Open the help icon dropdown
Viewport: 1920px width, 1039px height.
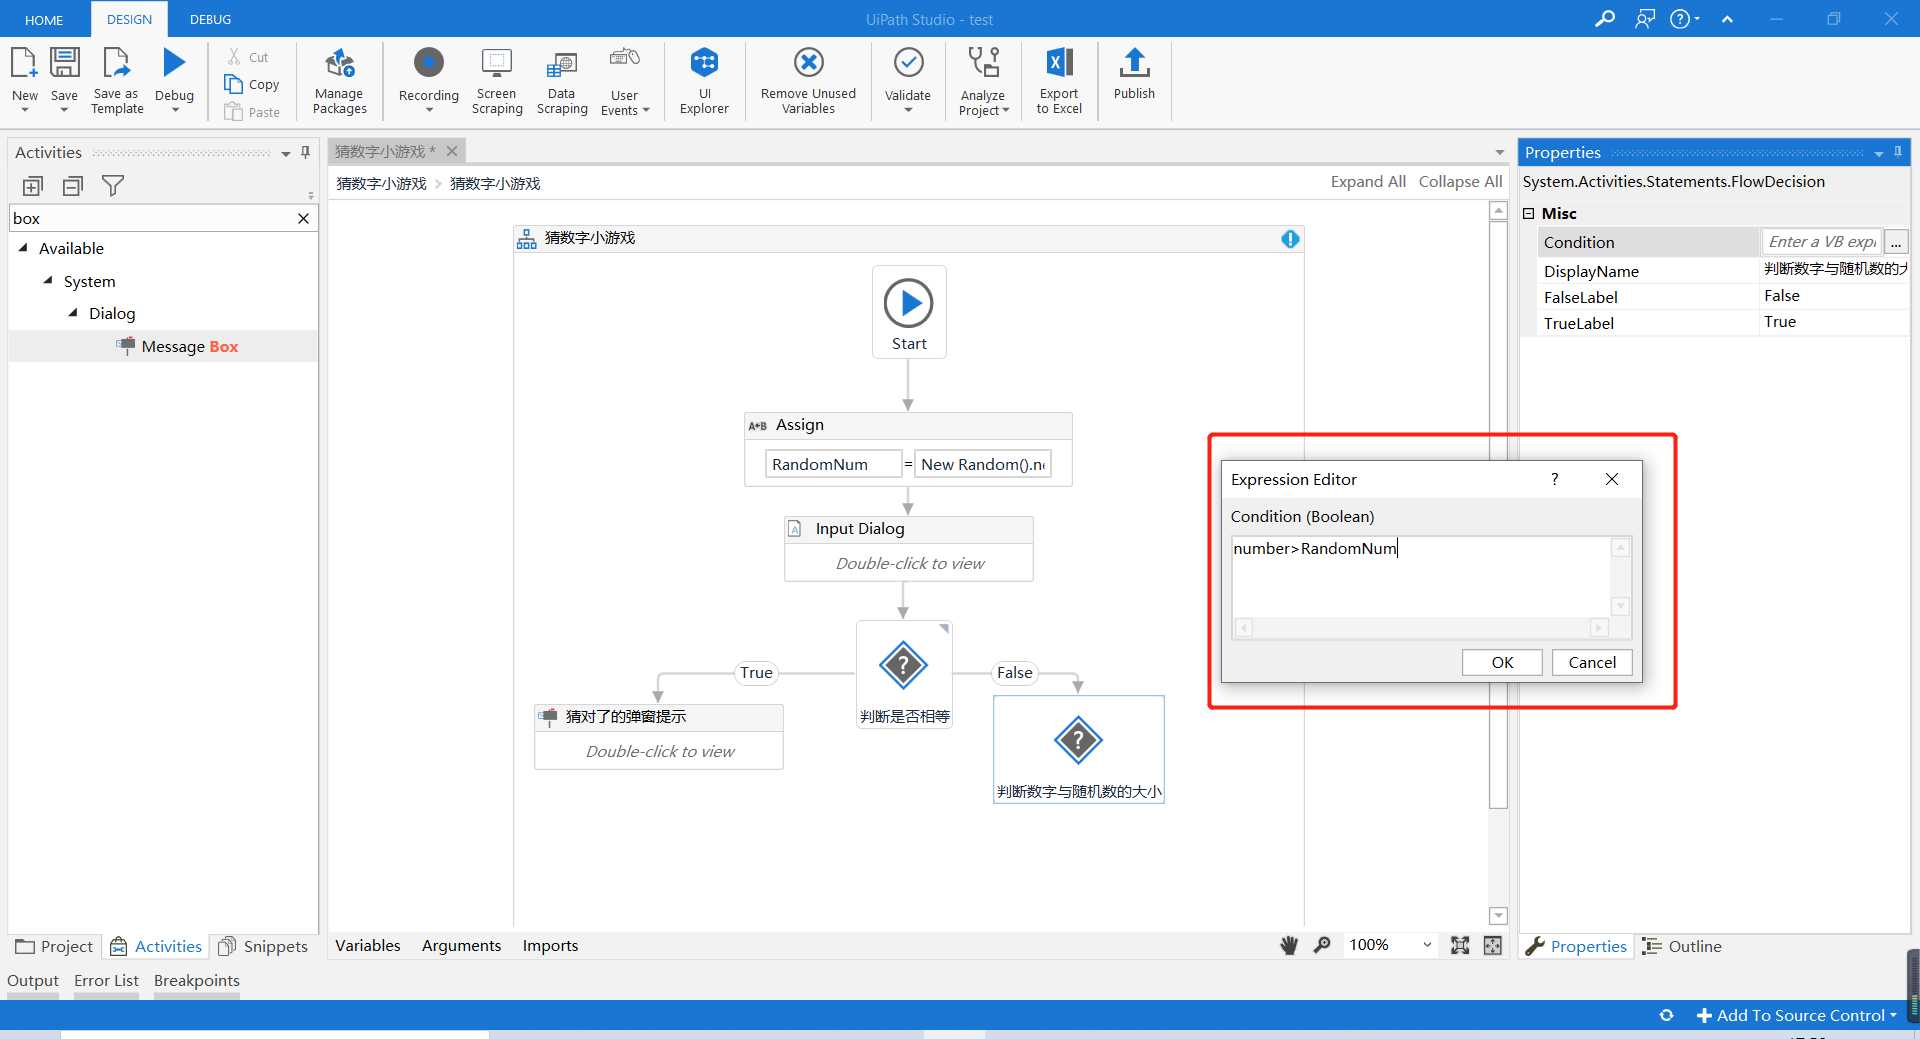[x=1685, y=19]
